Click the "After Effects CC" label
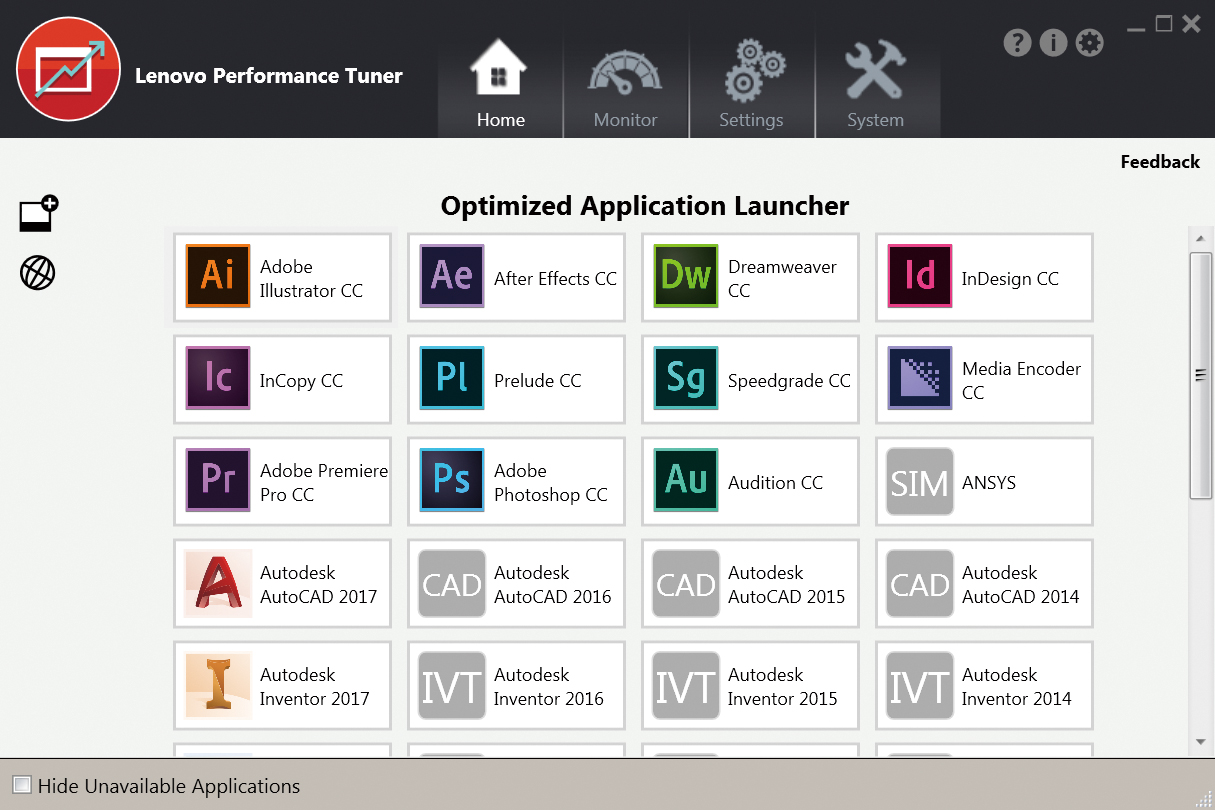Viewport: 1215px width, 810px height. pos(555,279)
